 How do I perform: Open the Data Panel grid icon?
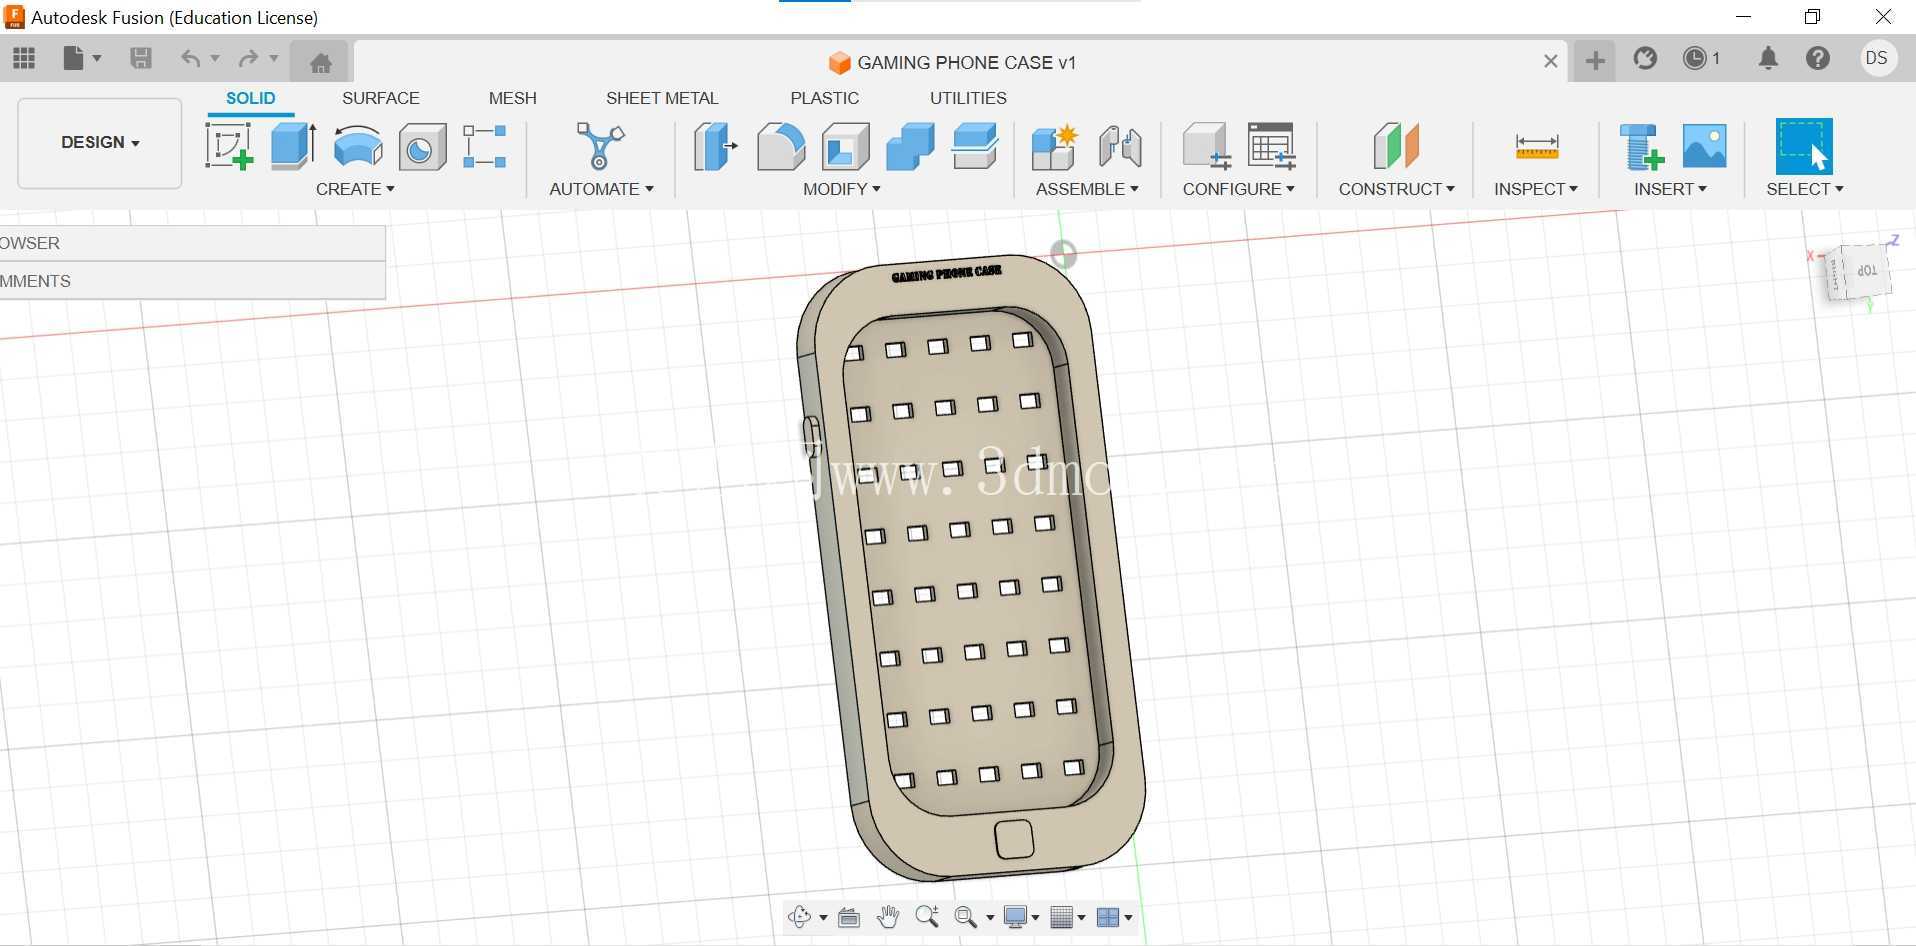[x=24, y=59]
